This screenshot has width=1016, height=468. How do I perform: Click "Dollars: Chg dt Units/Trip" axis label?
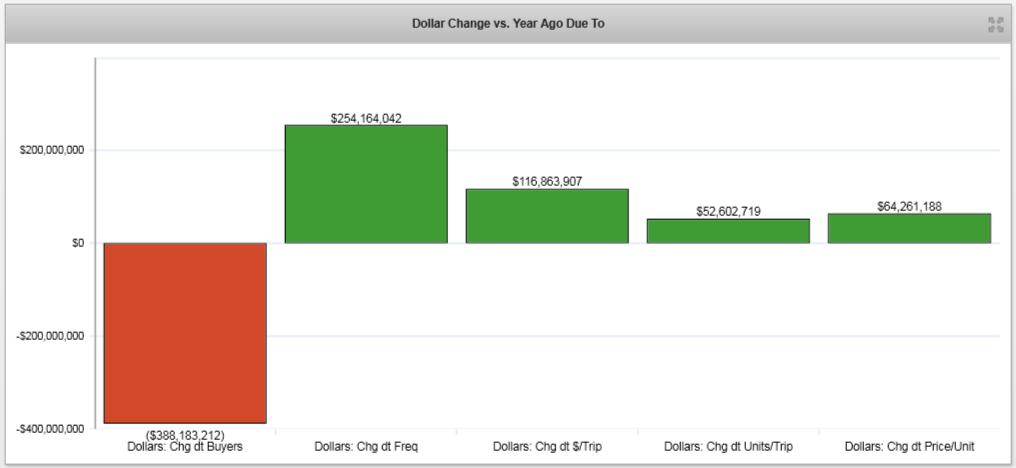pos(728,447)
